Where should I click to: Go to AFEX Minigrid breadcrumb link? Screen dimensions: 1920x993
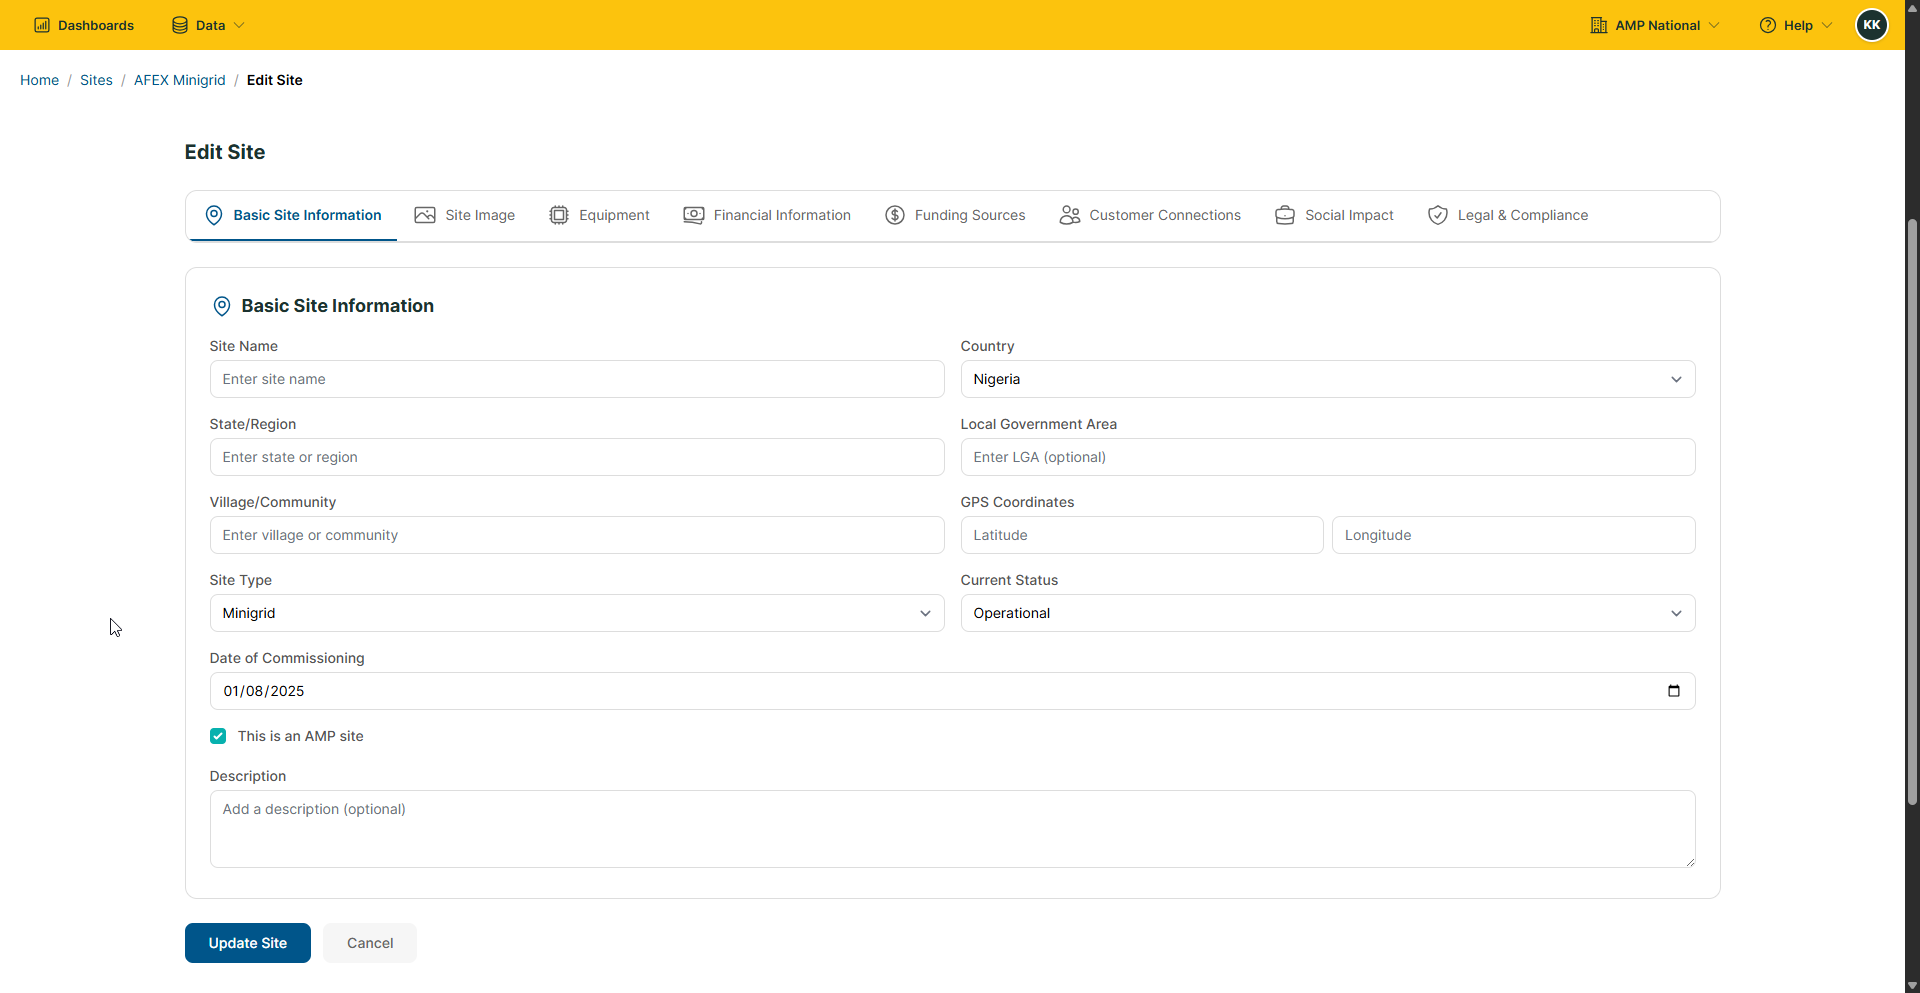pos(180,80)
